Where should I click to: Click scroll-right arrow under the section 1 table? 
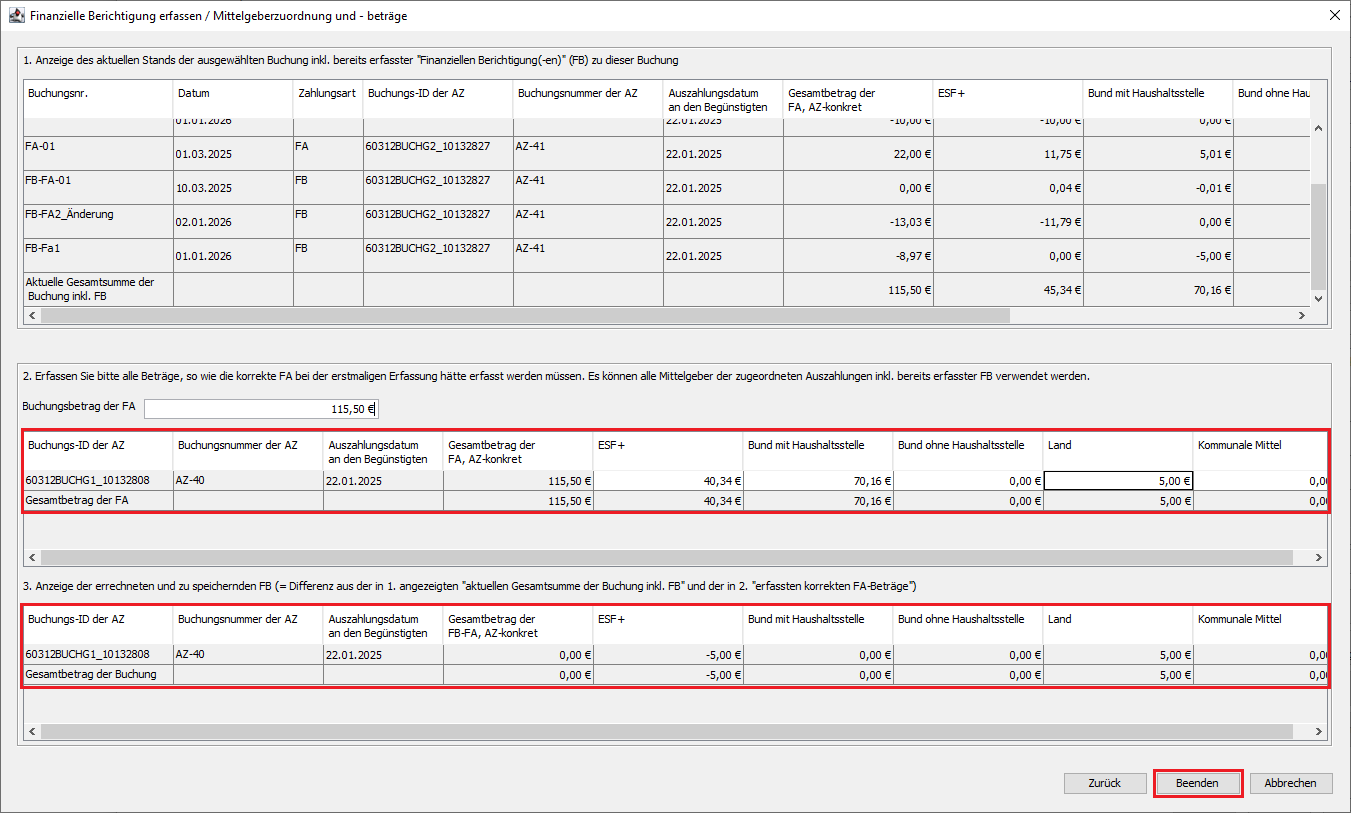pos(1301,315)
